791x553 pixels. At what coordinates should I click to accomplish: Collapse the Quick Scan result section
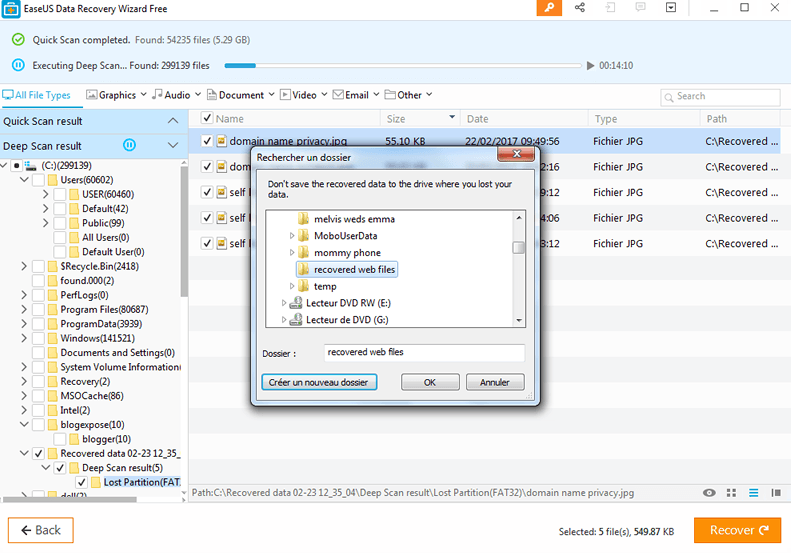click(x=173, y=121)
